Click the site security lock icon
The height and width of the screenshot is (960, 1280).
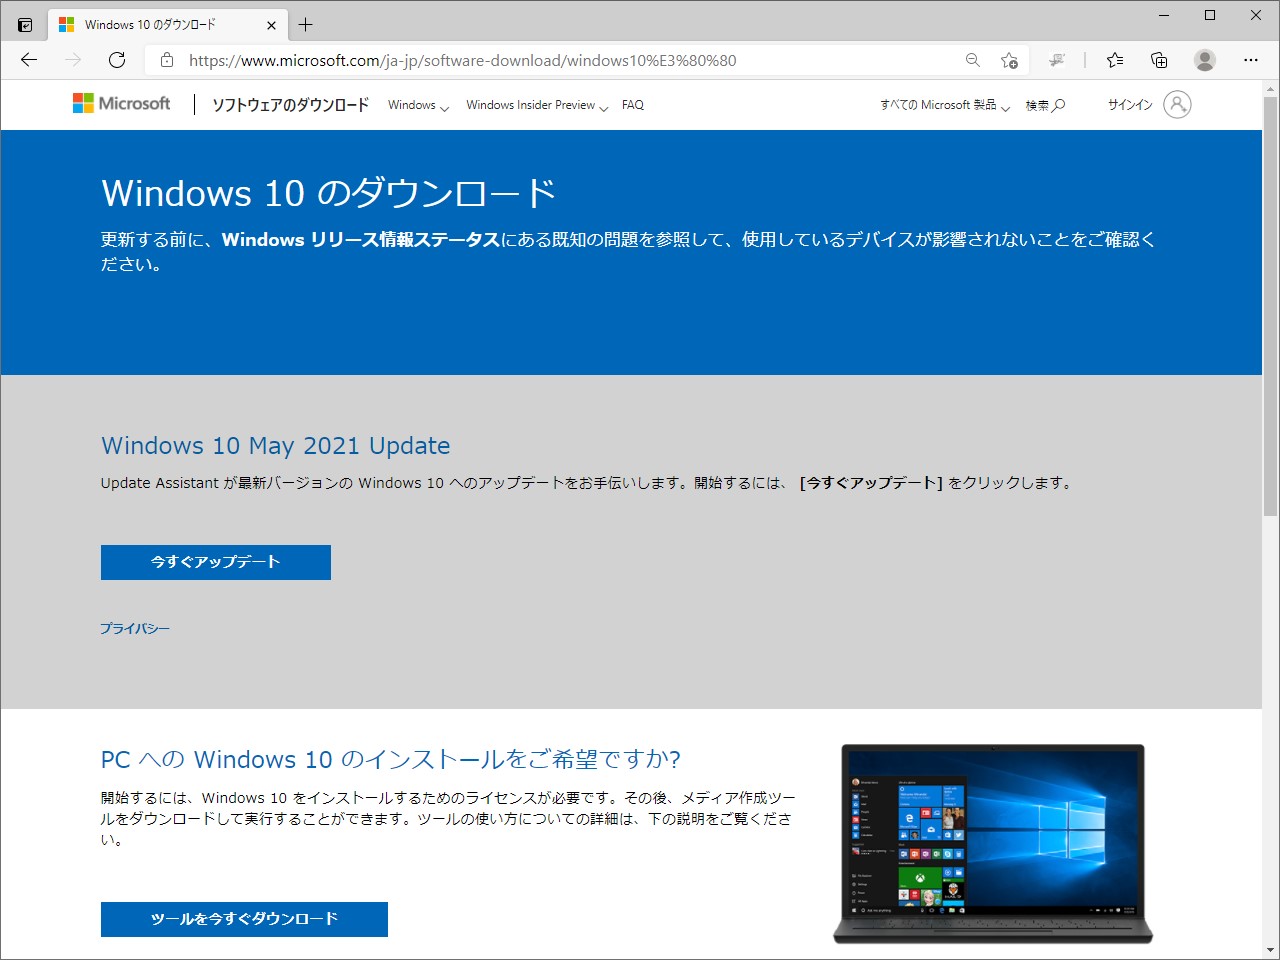[x=166, y=60]
